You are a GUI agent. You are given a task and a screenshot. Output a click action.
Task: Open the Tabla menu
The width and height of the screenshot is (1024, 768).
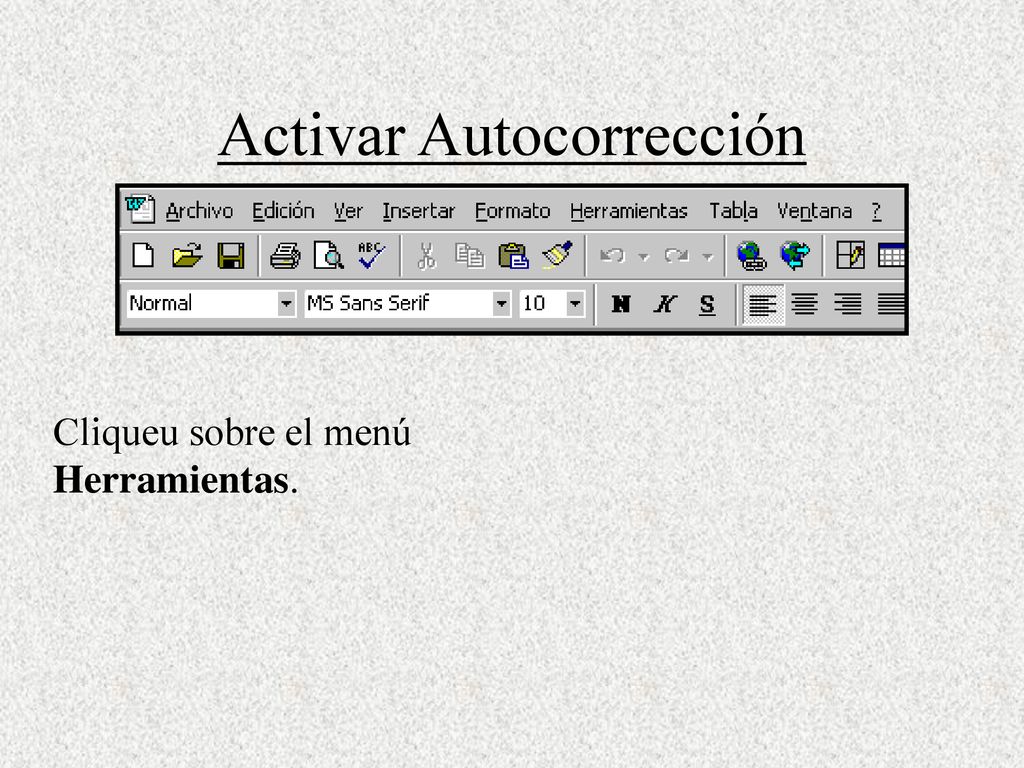pos(733,211)
